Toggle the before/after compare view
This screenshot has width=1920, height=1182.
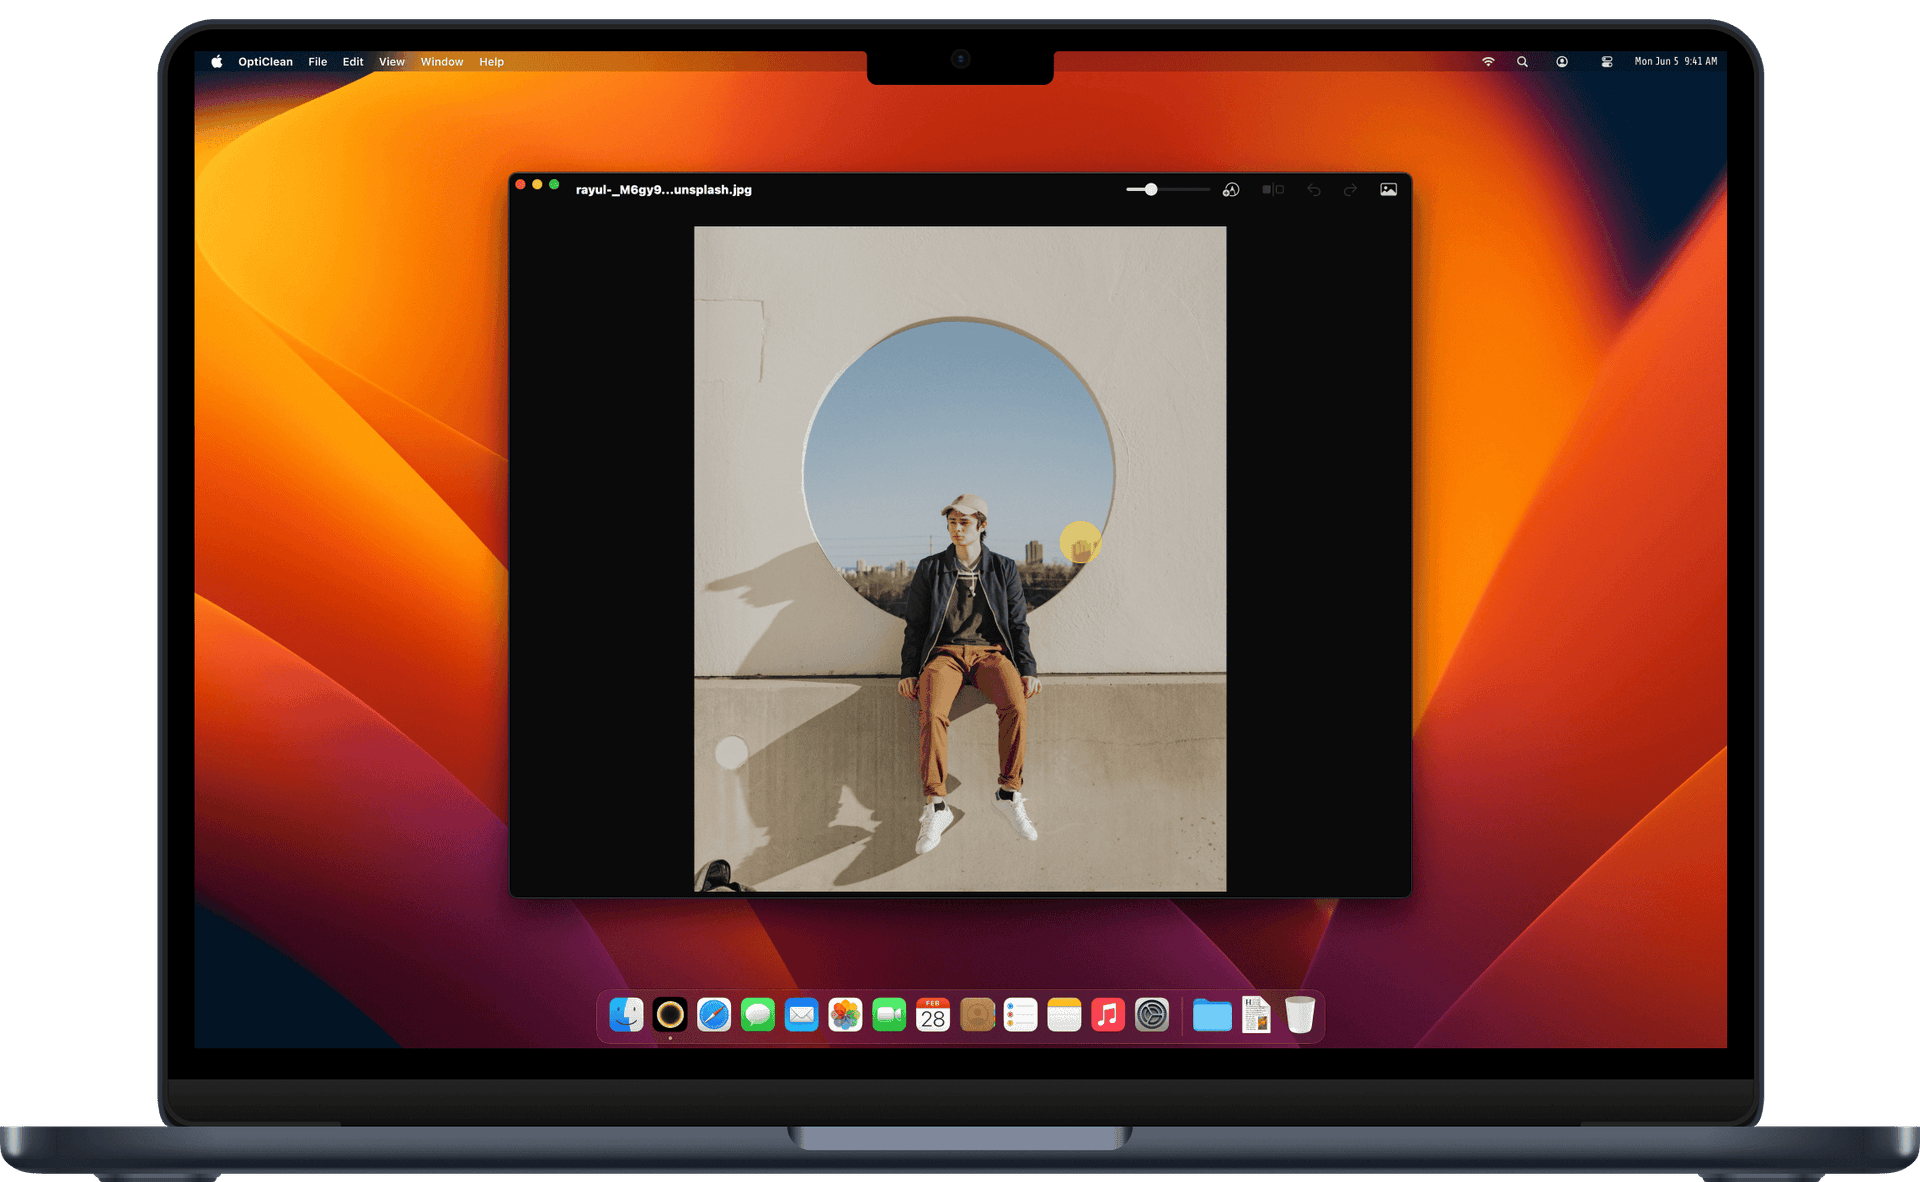pos(1272,190)
